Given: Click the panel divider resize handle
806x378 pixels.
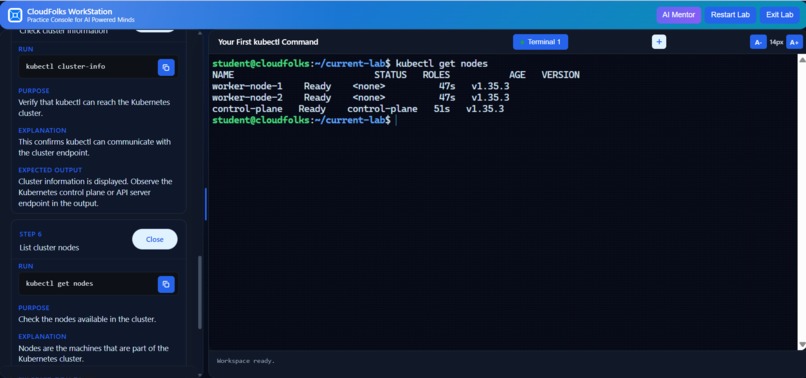Looking at the screenshot, I should pyautogui.click(x=206, y=204).
